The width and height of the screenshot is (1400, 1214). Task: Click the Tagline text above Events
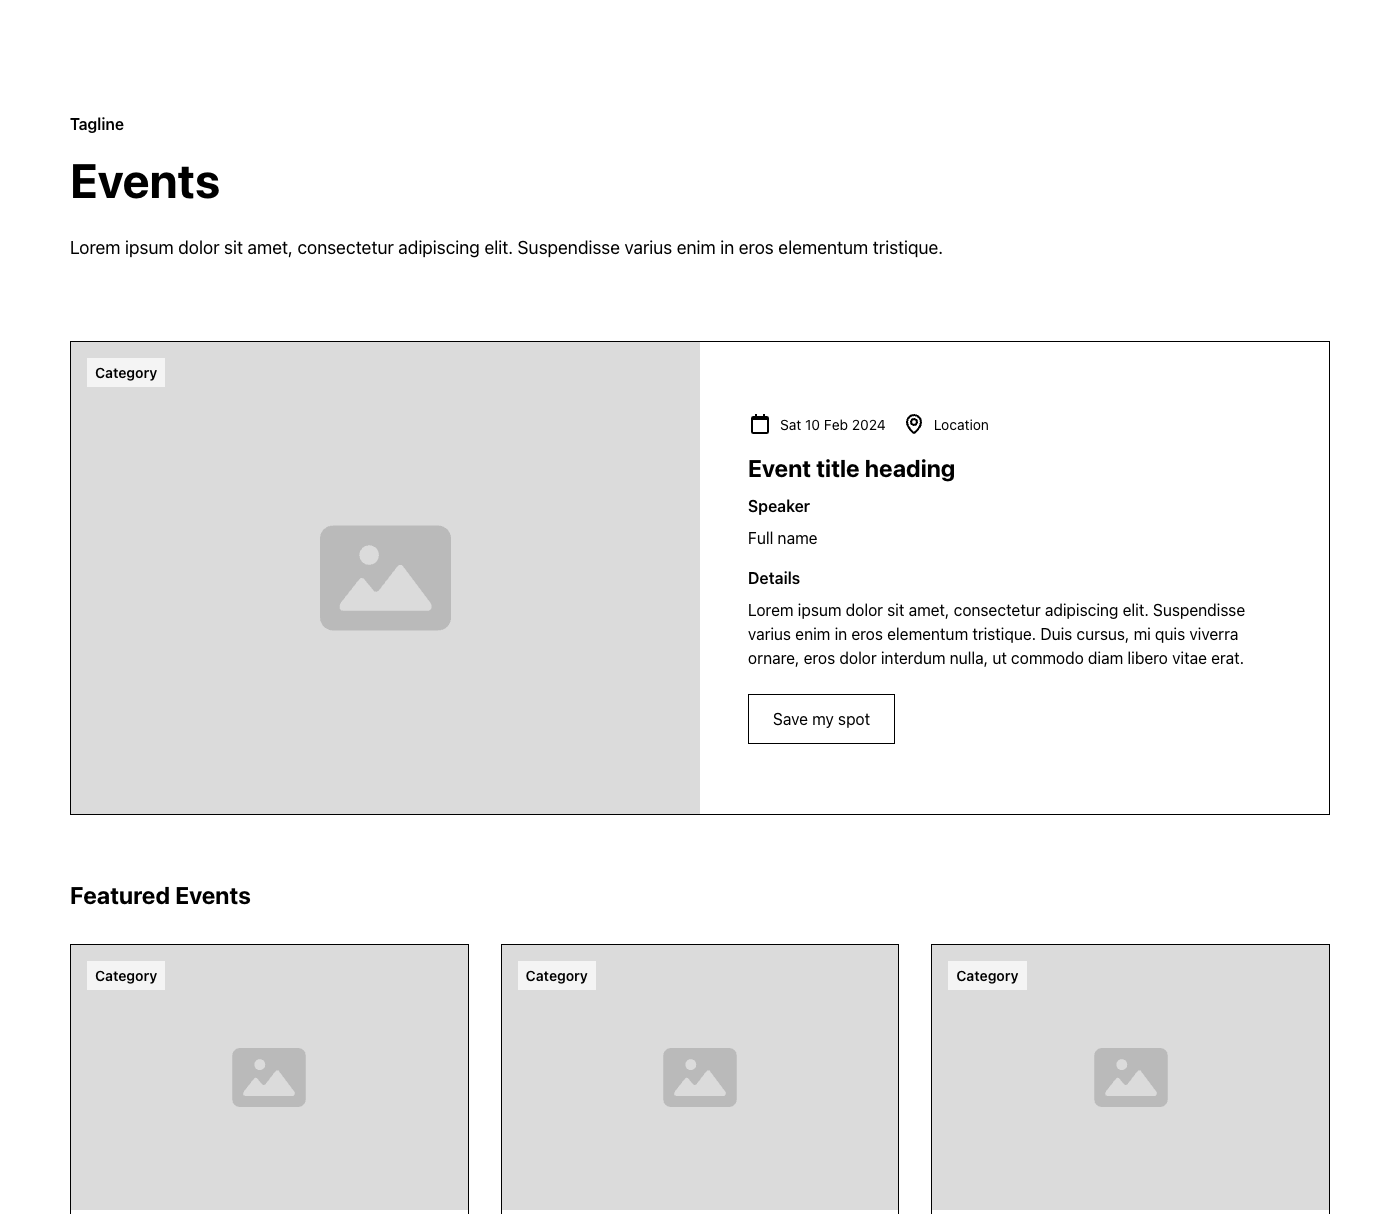point(97,124)
